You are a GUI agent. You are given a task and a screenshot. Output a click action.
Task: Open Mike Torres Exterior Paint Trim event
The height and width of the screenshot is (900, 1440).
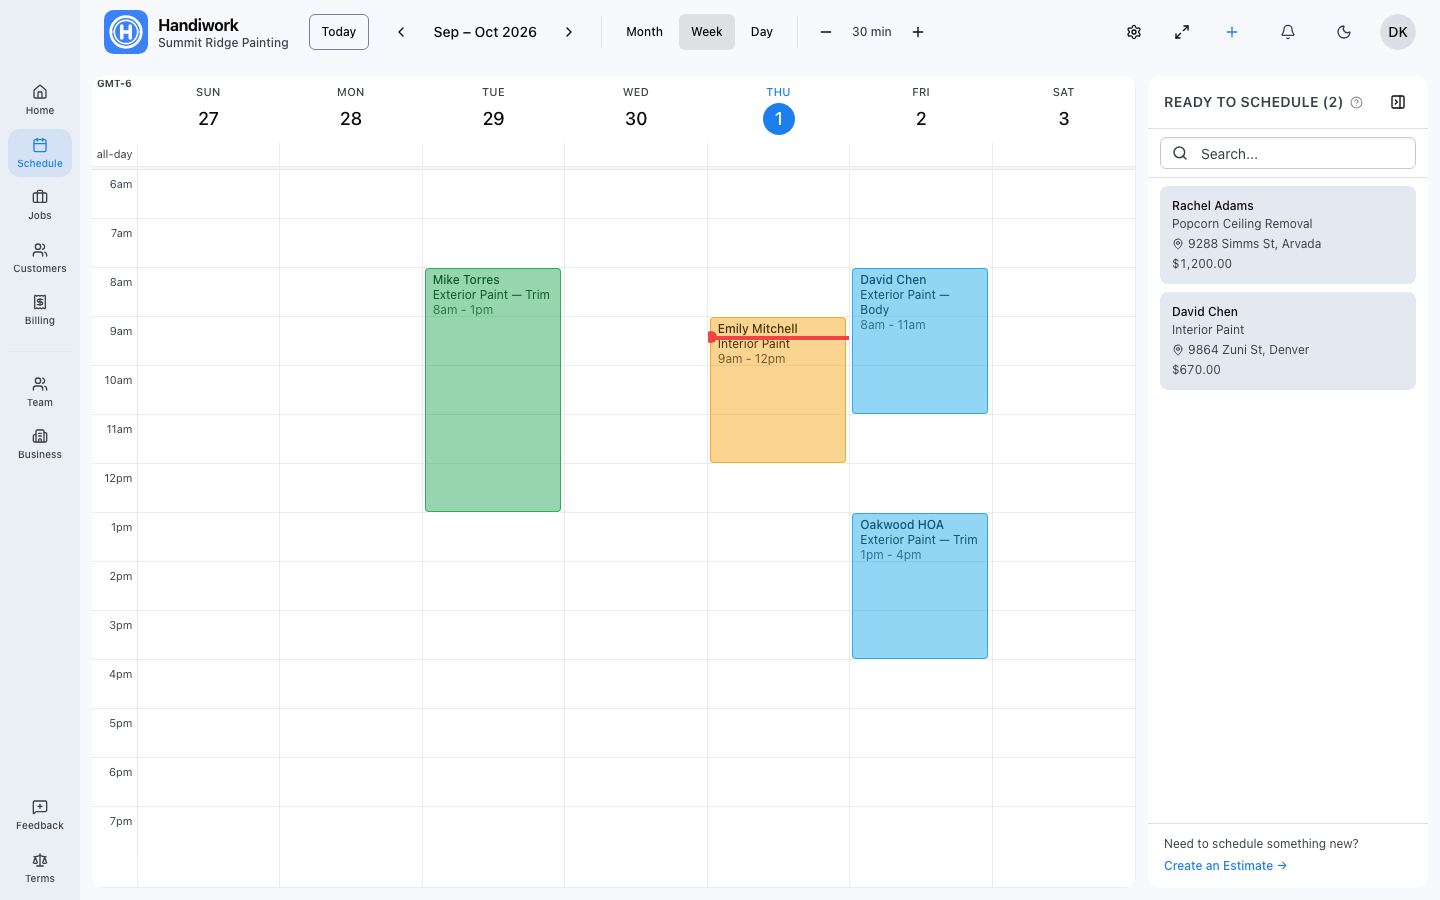tap(493, 390)
